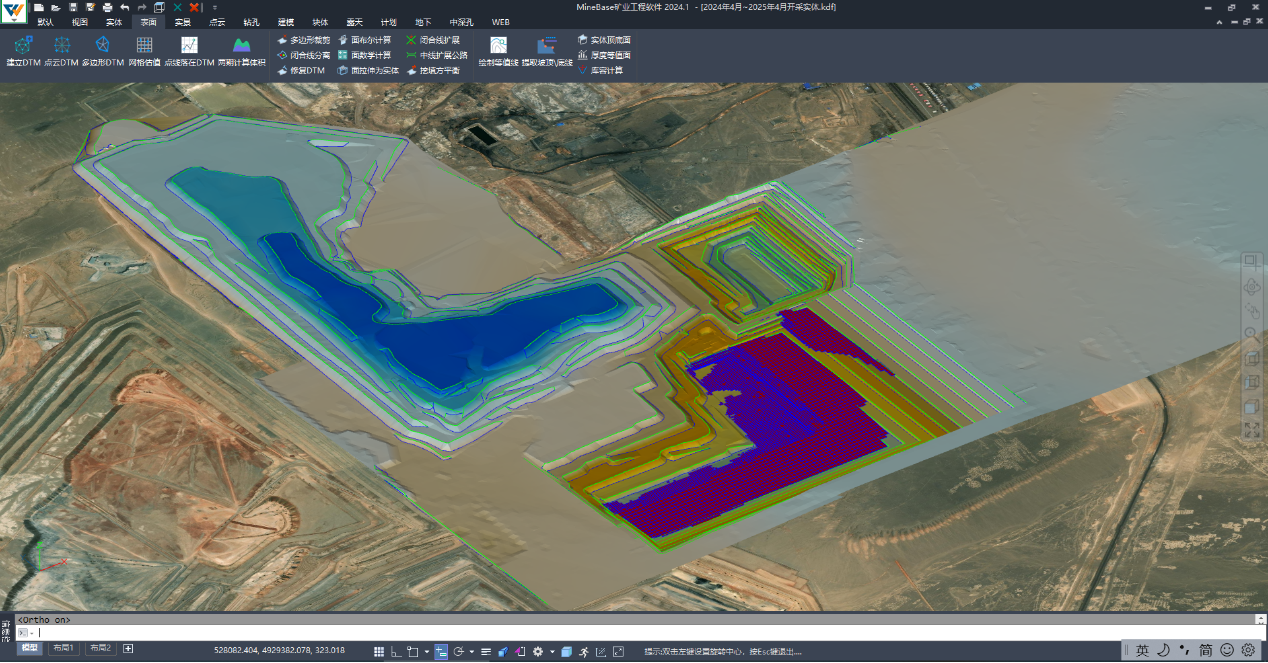Select the 点云DTM tool
The width and height of the screenshot is (1268, 663).
click(62, 45)
